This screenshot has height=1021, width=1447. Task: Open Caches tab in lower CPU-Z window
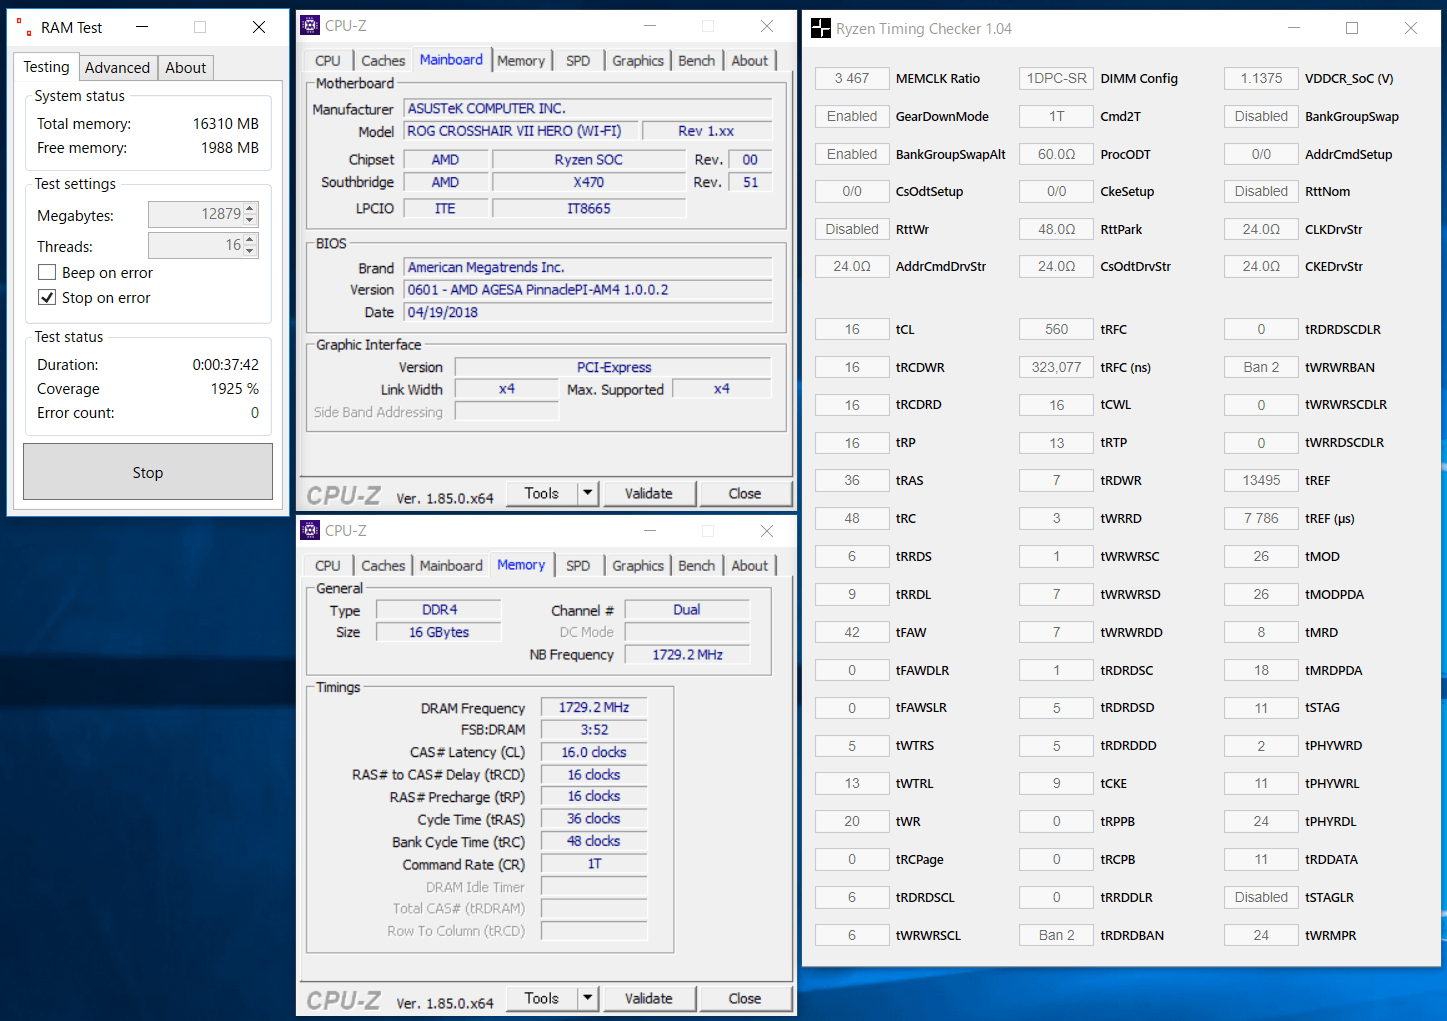tap(383, 566)
